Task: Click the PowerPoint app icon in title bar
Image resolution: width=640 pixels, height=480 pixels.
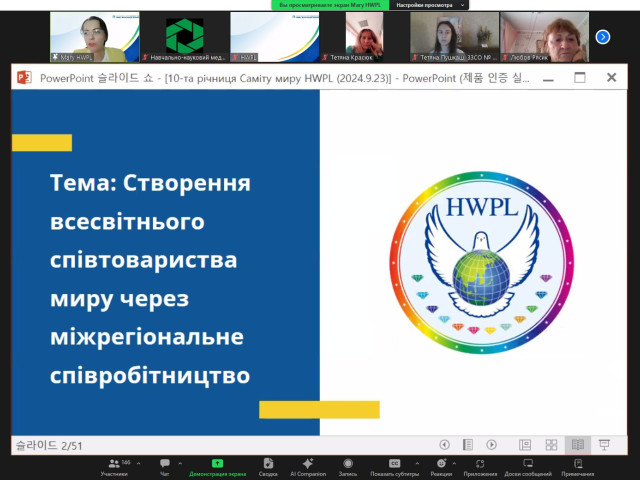Action: [24, 77]
